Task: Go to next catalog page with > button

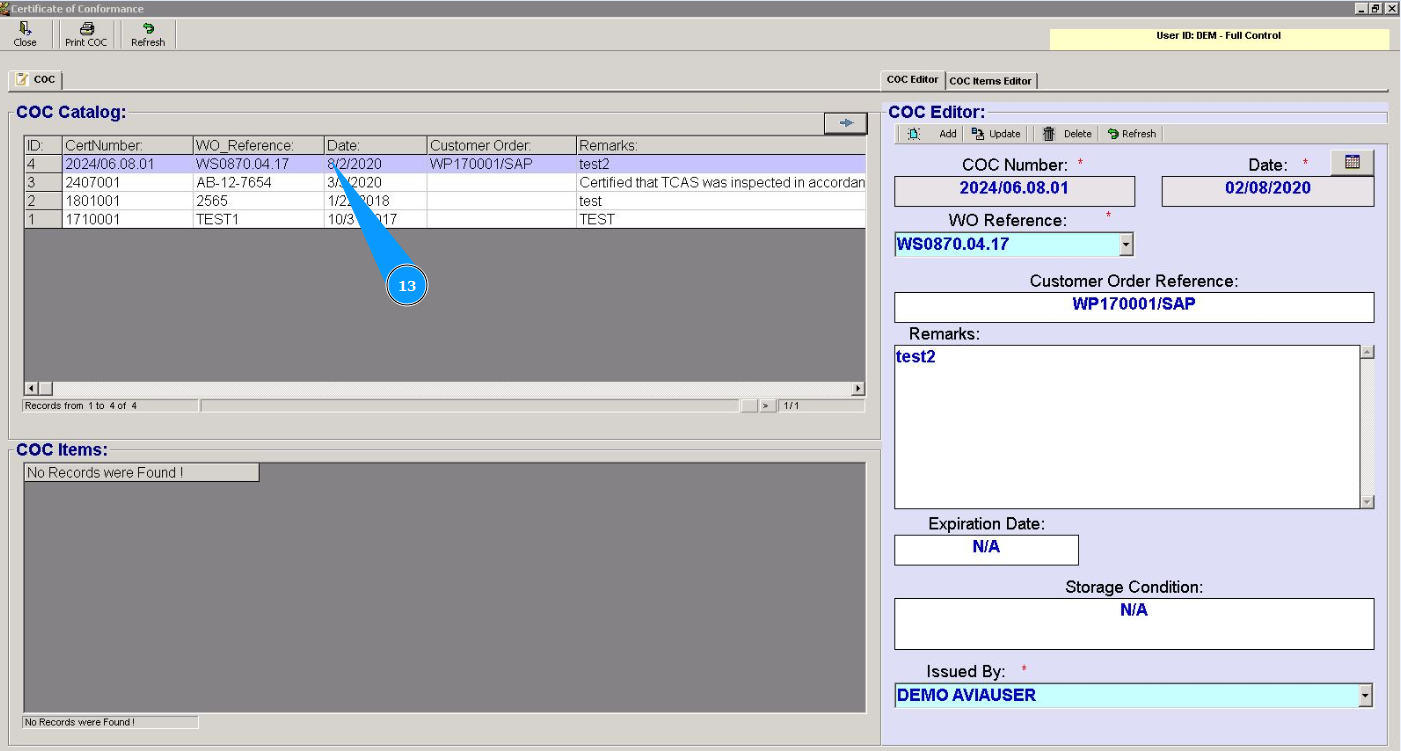Action: coord(767,406)
